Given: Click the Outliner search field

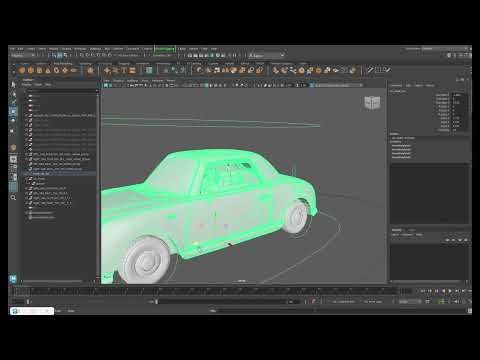Looking at the screenshot, I should (60, 90).
